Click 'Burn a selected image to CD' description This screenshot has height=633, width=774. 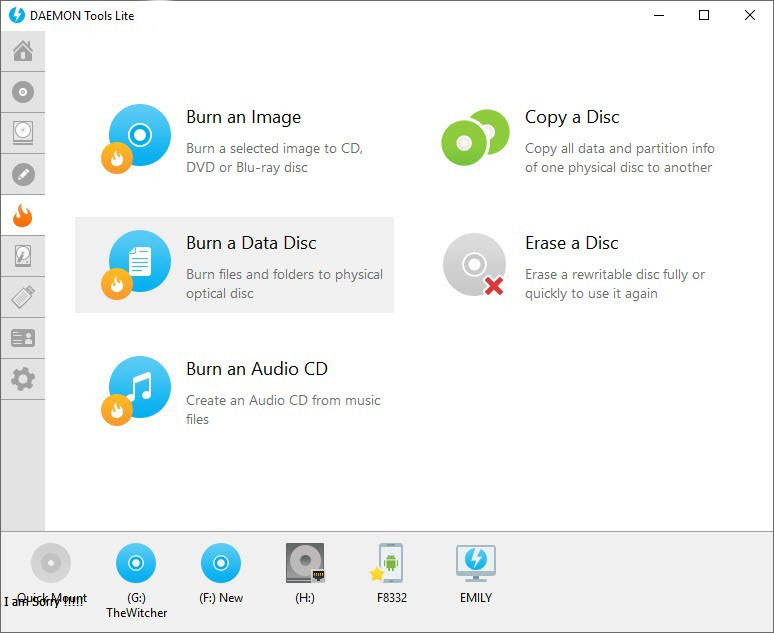tap(274, 158)
